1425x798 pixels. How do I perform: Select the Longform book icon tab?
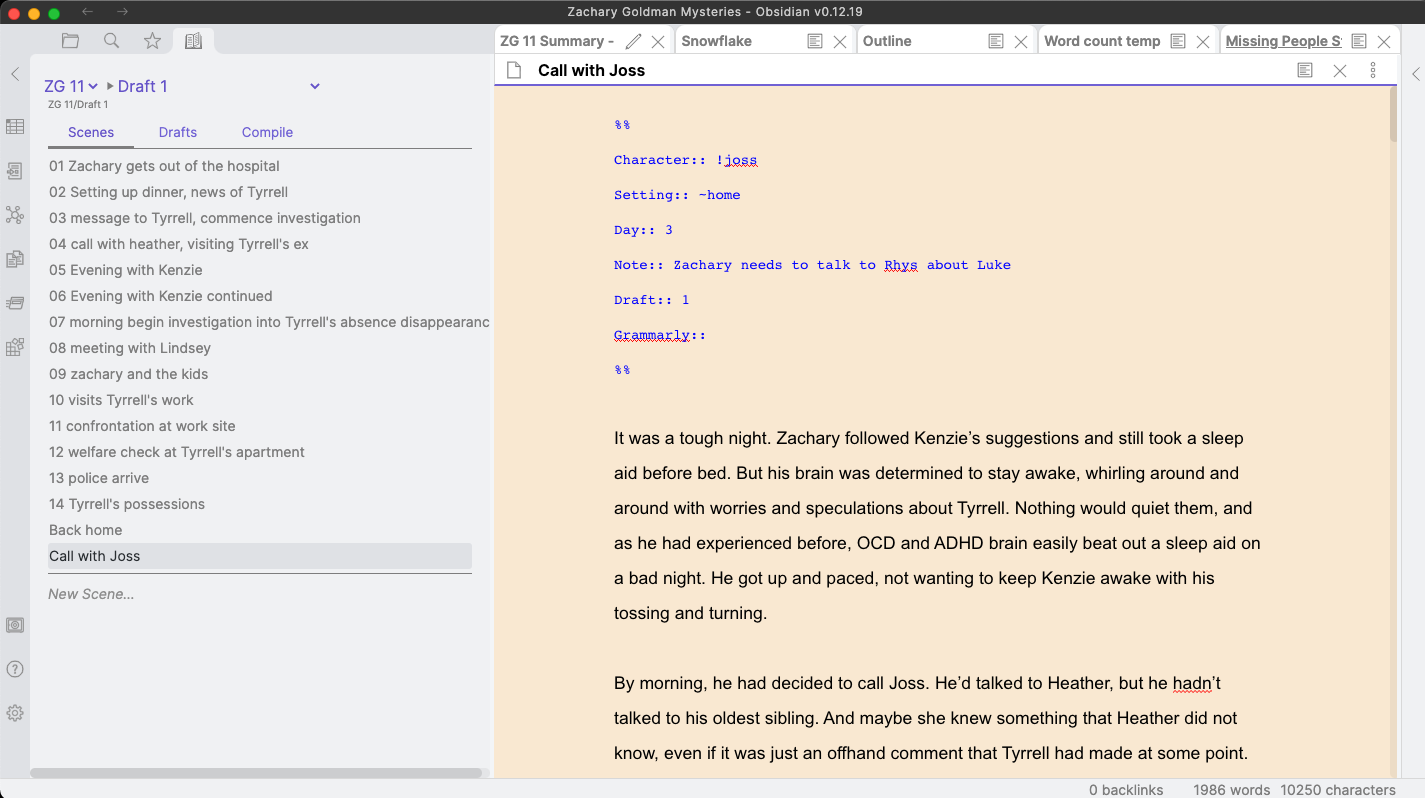[x=191, y=40]
